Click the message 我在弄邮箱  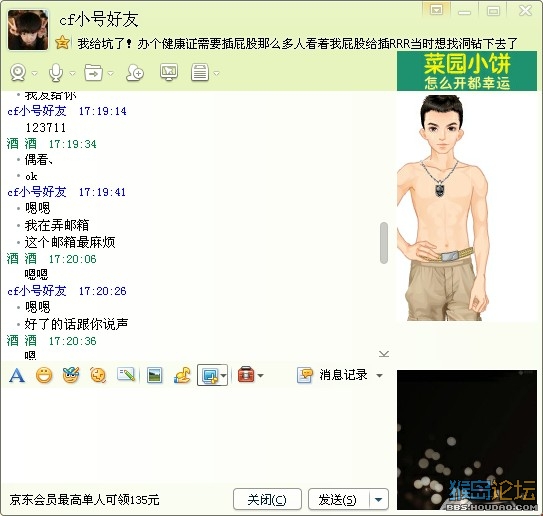57,225
